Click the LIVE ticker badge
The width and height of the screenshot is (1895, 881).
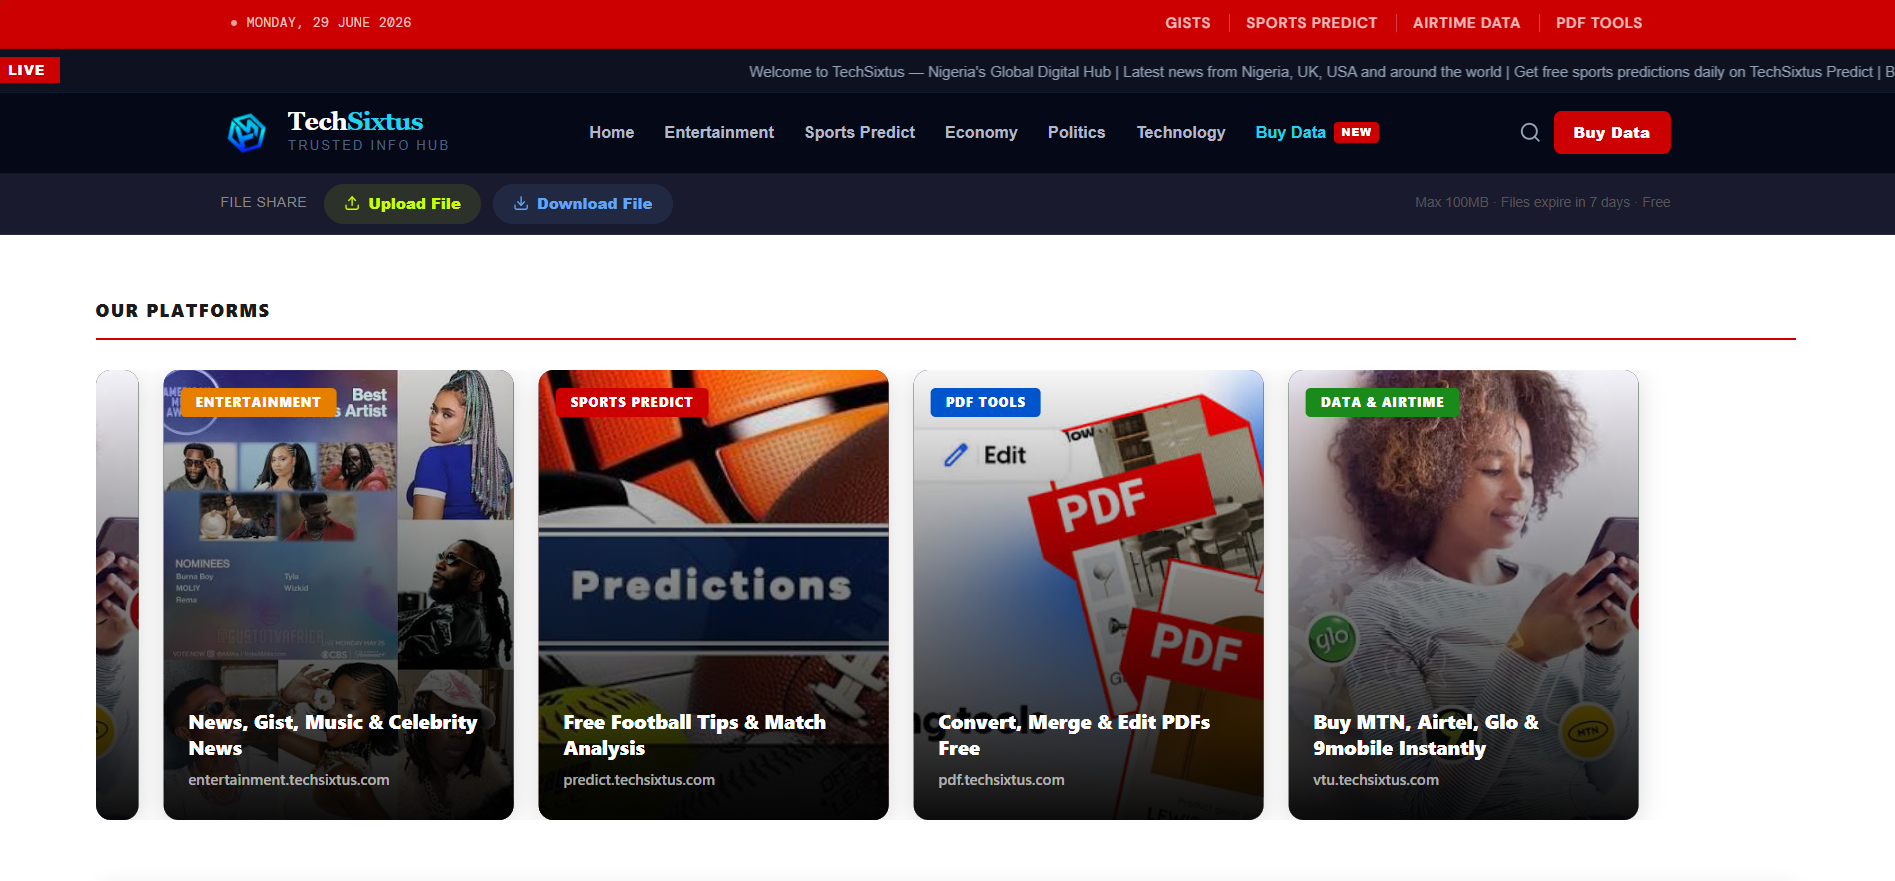pyautogui.click(x=29, y=70)
